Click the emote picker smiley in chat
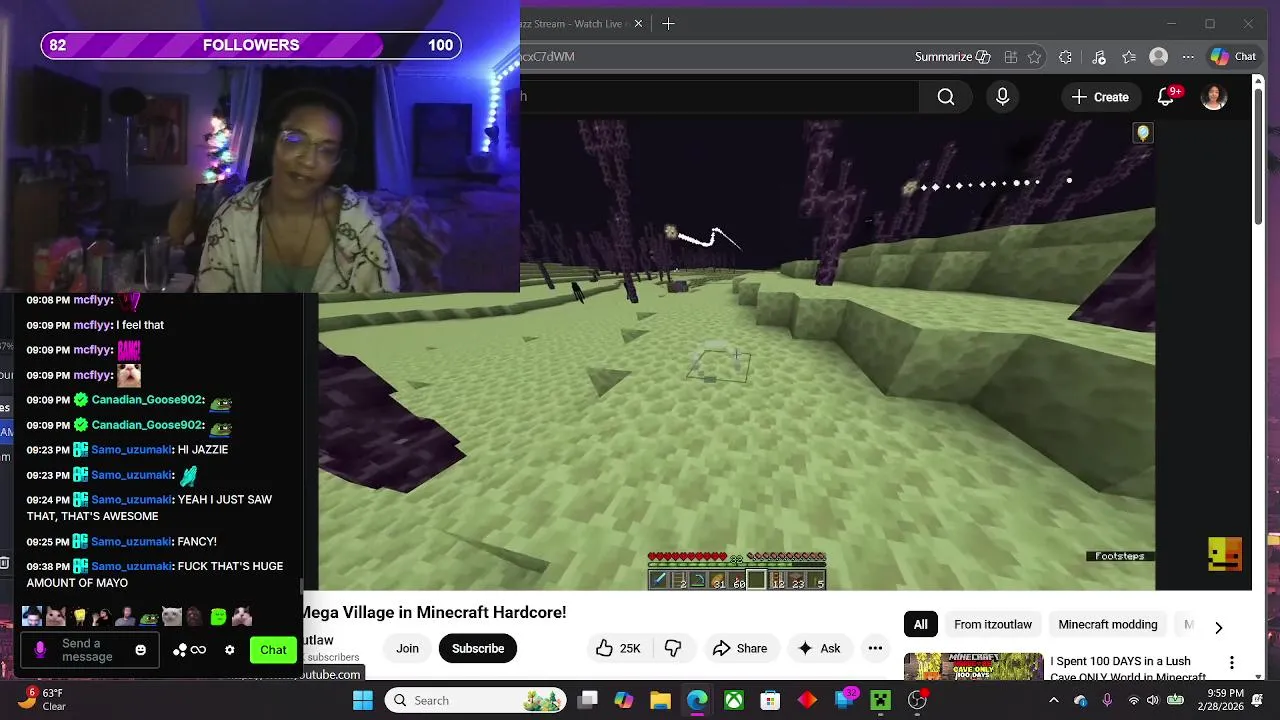Viewport: 1280px width, 720px height. [141, 650]
